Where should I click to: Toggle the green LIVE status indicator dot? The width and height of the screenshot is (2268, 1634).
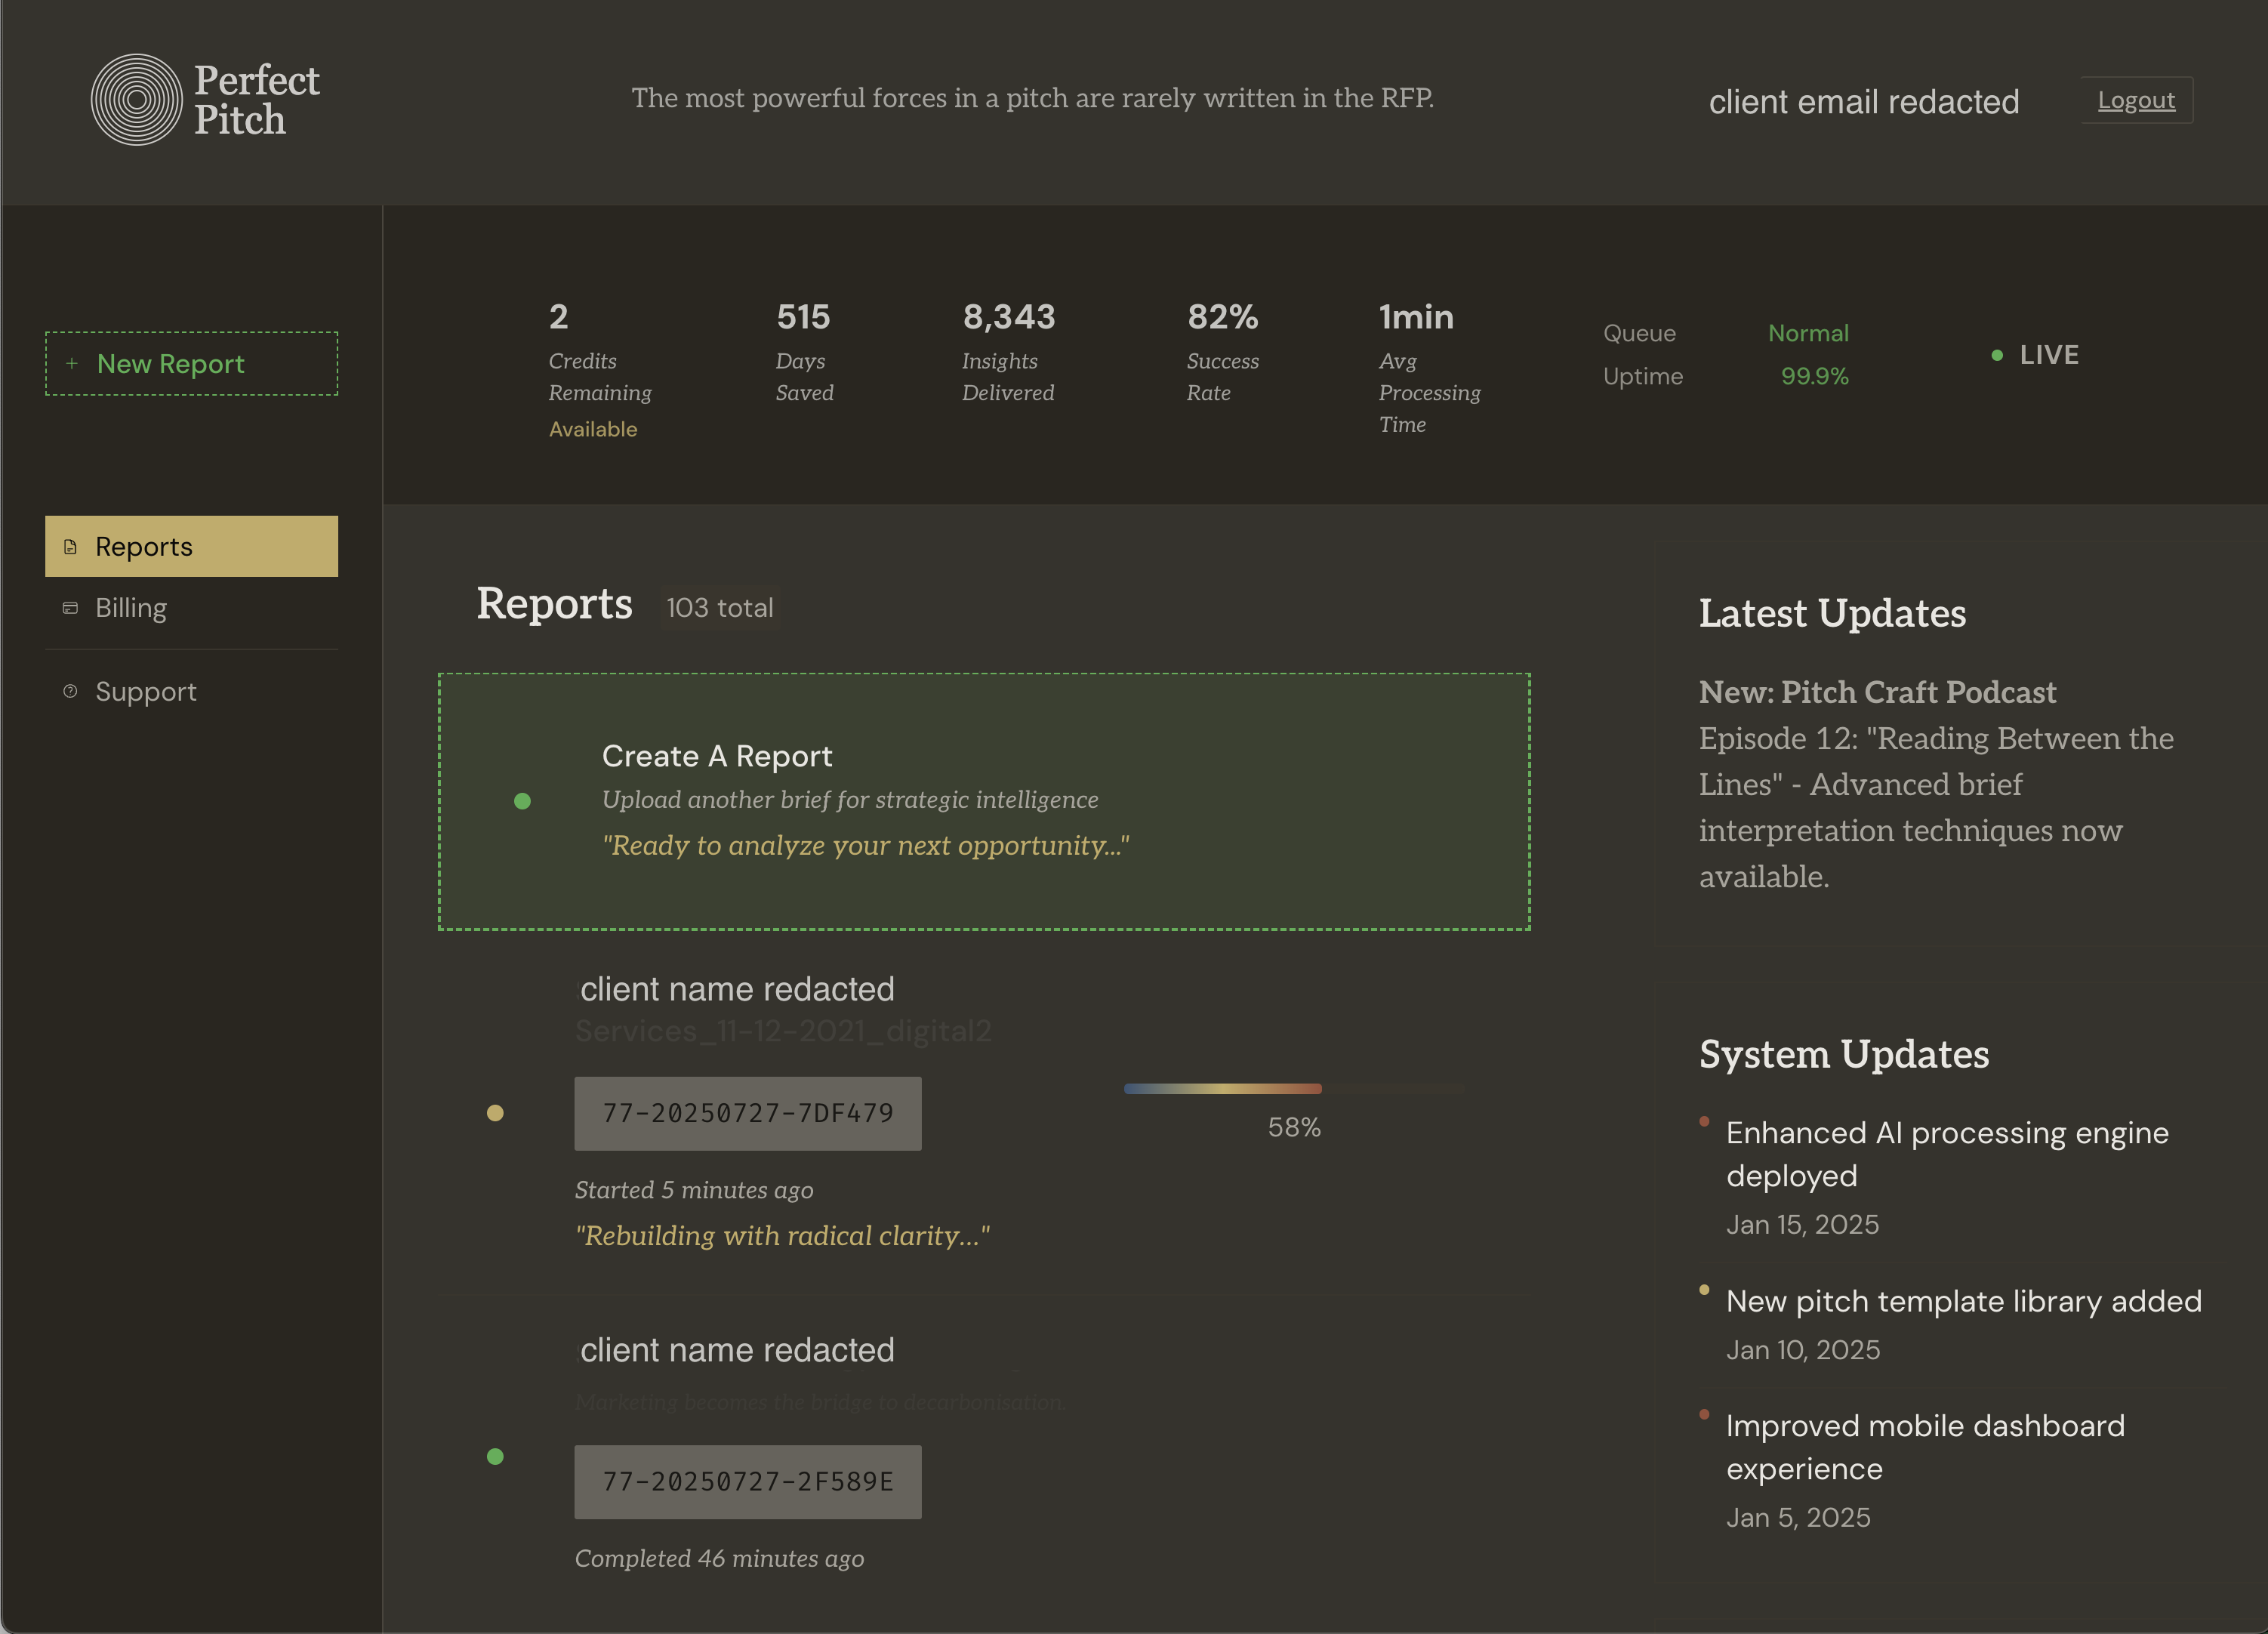pos(1996,354)
